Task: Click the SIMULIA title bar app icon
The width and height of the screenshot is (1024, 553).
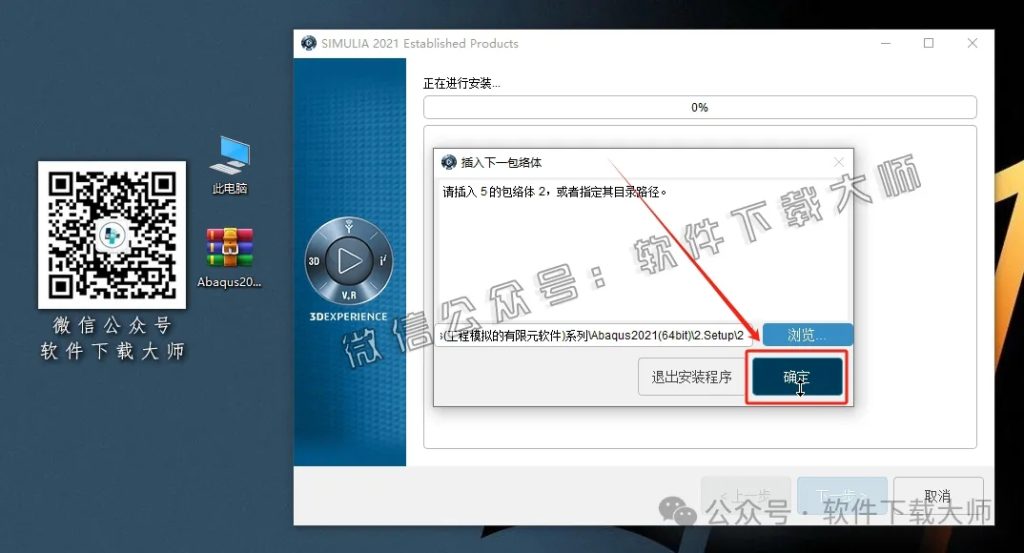Action: [x=308, y=43]
